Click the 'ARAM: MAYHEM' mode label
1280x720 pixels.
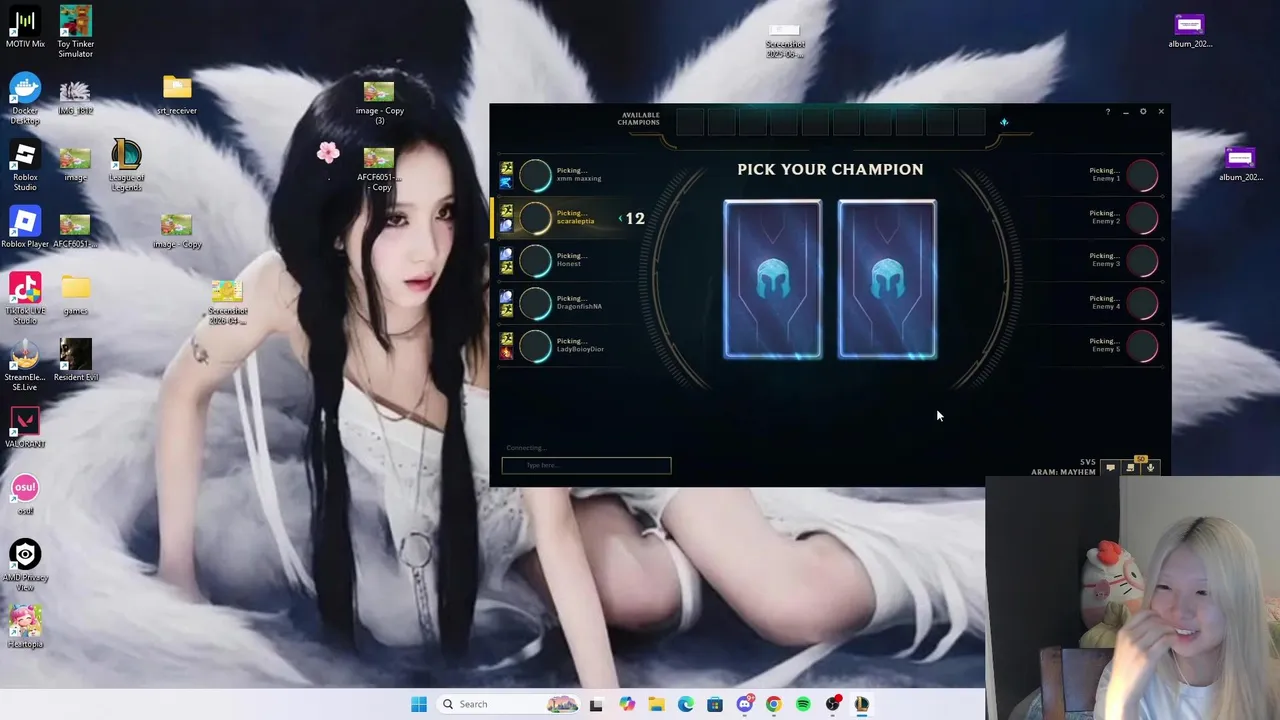click(x=1063, y=472)
